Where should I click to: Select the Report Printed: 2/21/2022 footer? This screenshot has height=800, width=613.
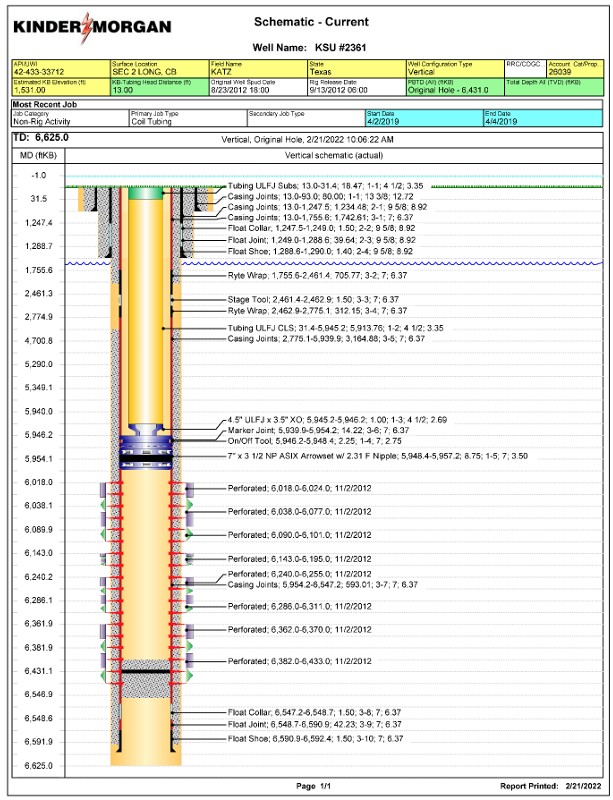tap(551, 786)
